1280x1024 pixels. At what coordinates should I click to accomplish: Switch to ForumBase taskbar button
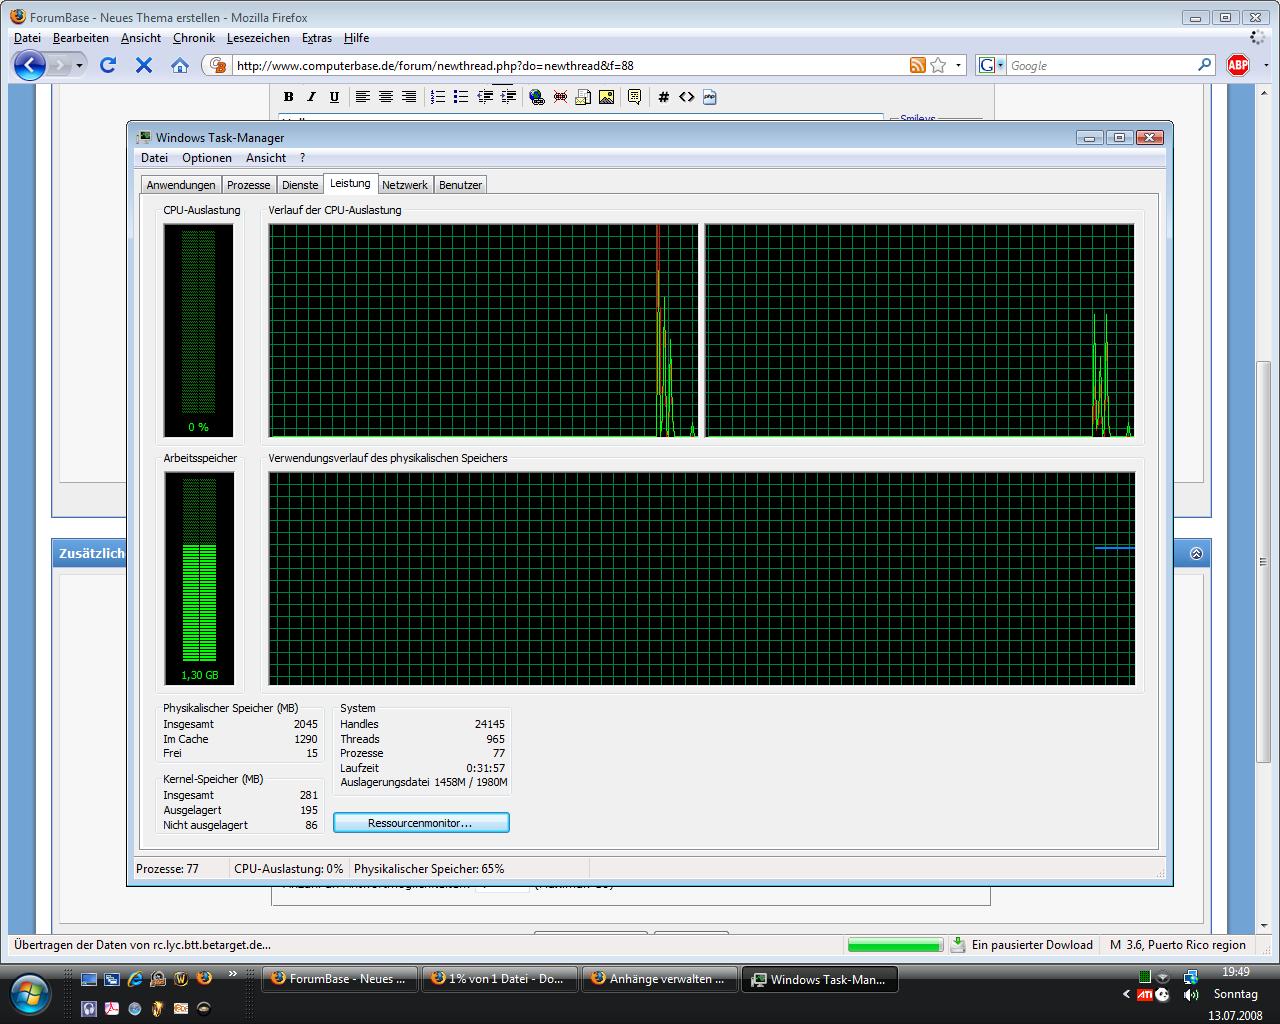click(x=340, y=979)
